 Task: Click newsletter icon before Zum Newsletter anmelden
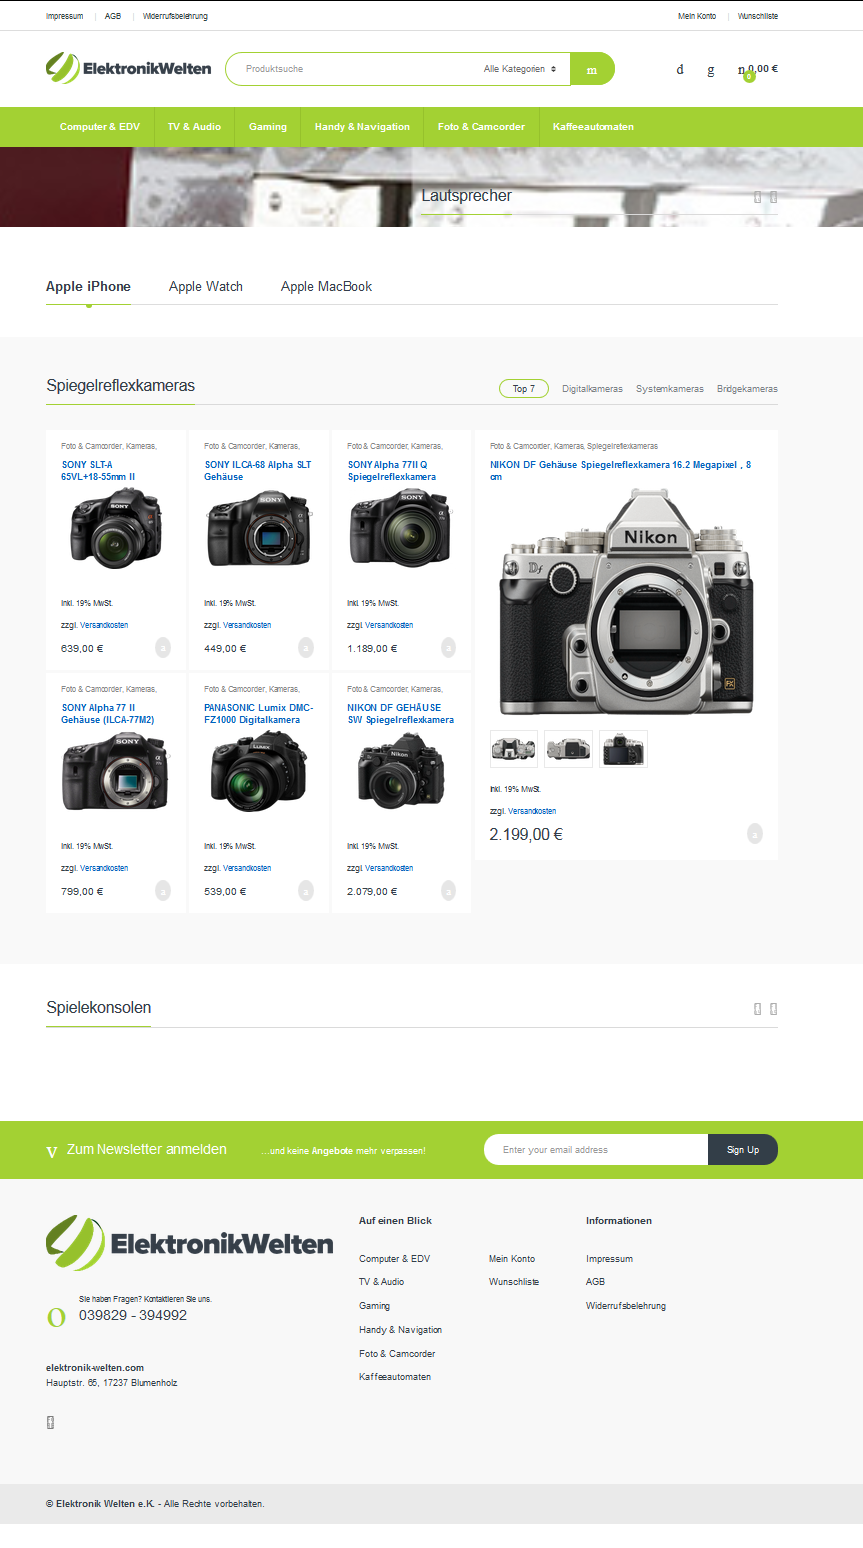(52, 1152)
